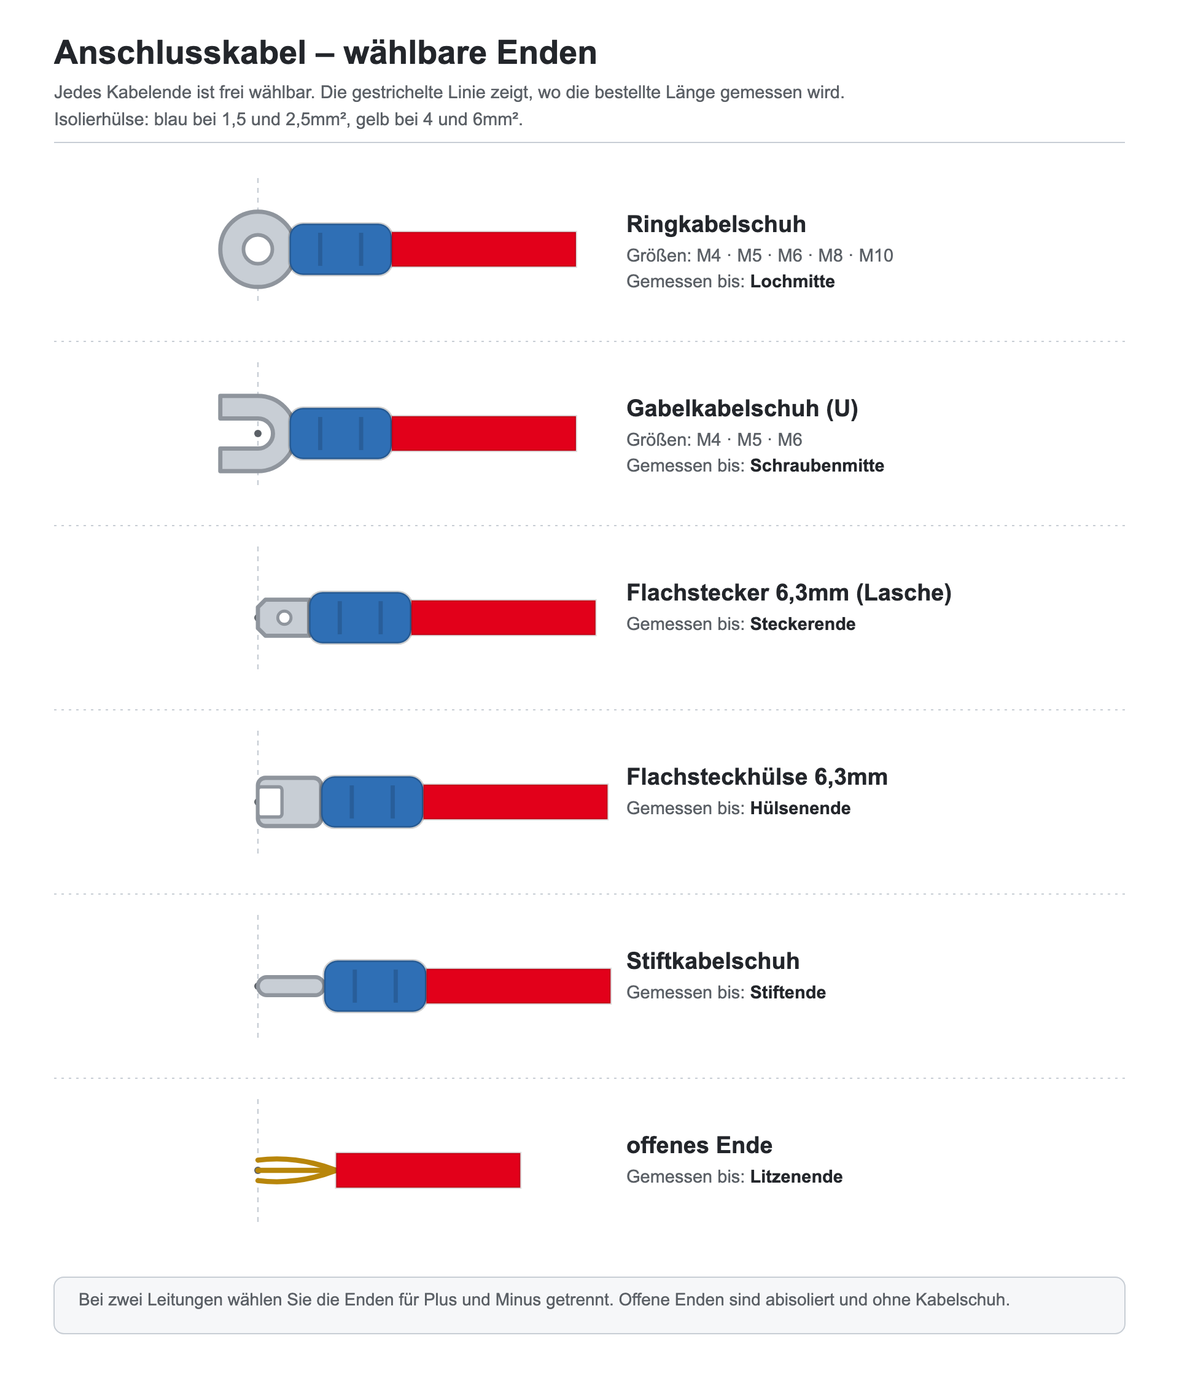This screenshot has height=1400, width=1179.
Task: Click the Stiftkabelschuh heading
Action: (x=713, y=961)
